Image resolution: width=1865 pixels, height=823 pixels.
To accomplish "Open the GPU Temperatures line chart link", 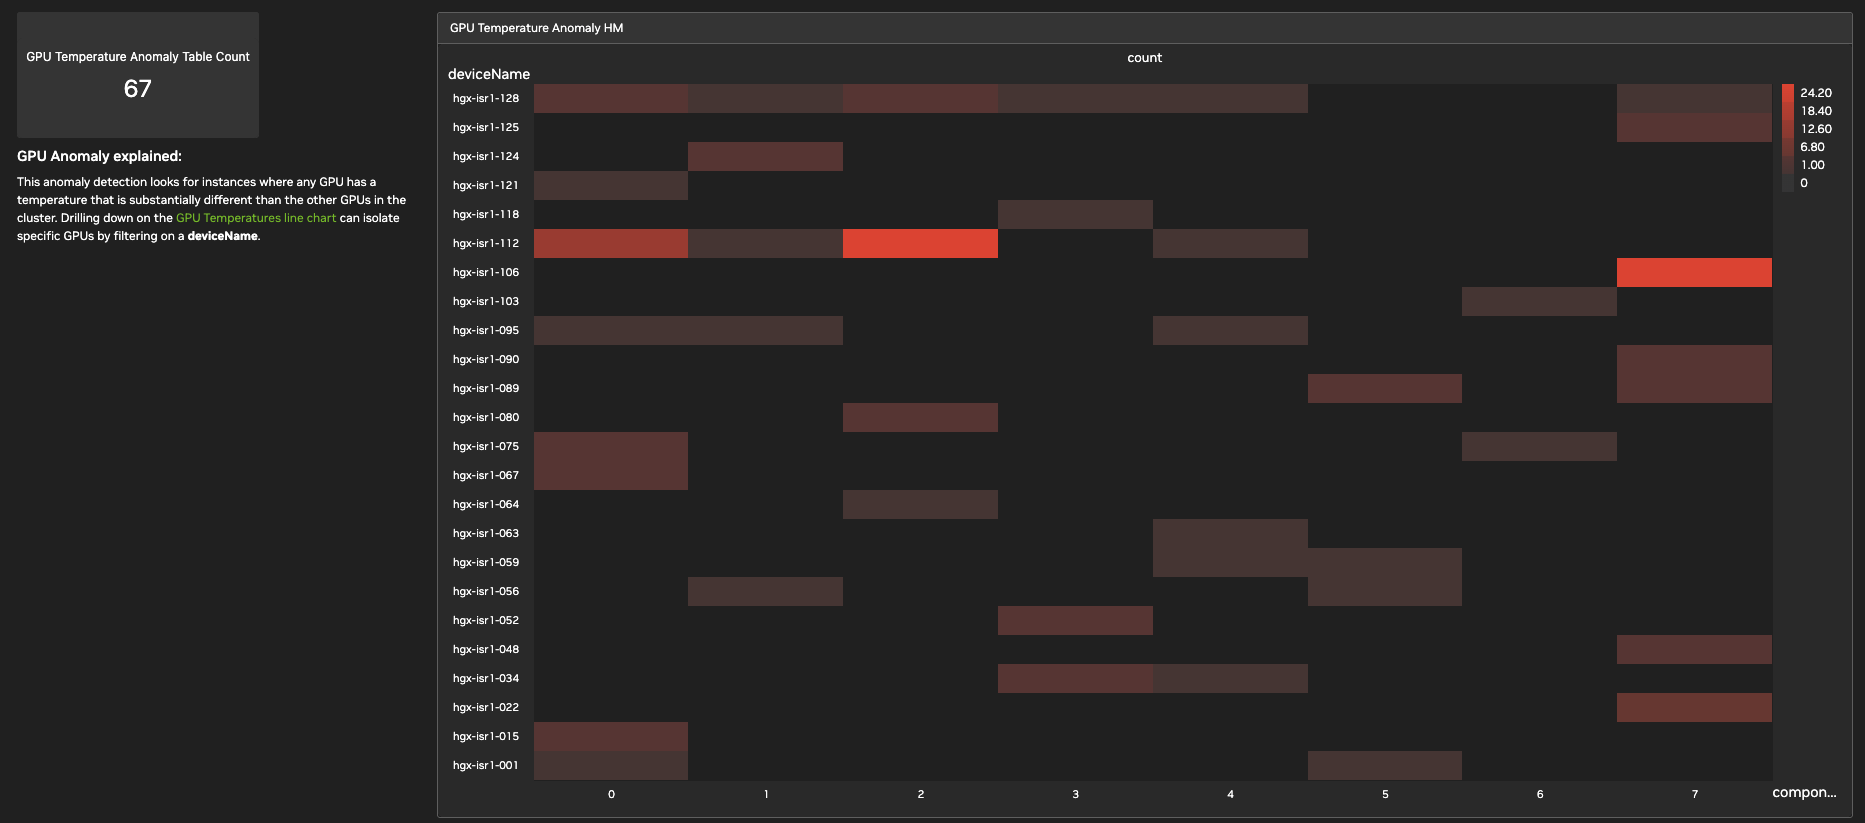I will tap(256, 218).
